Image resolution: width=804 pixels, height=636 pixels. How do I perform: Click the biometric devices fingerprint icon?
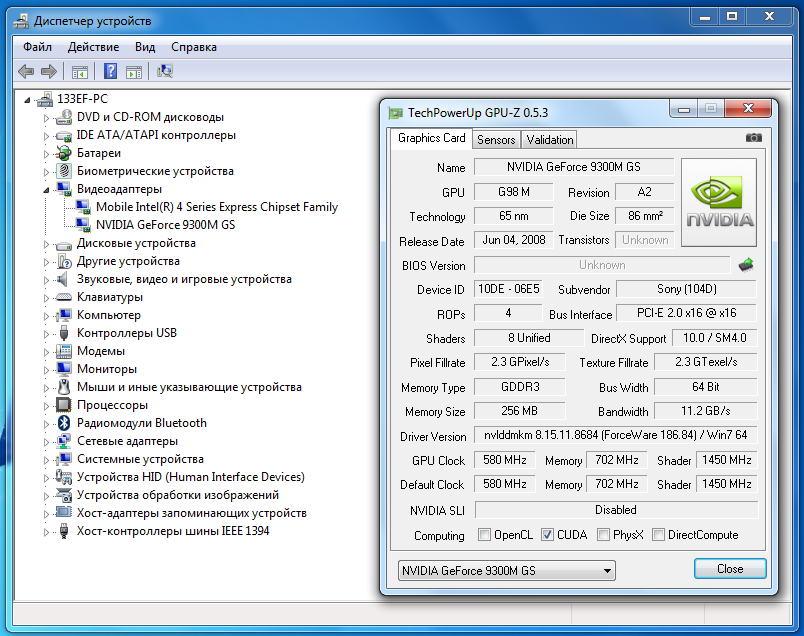(x=64, y=171)
